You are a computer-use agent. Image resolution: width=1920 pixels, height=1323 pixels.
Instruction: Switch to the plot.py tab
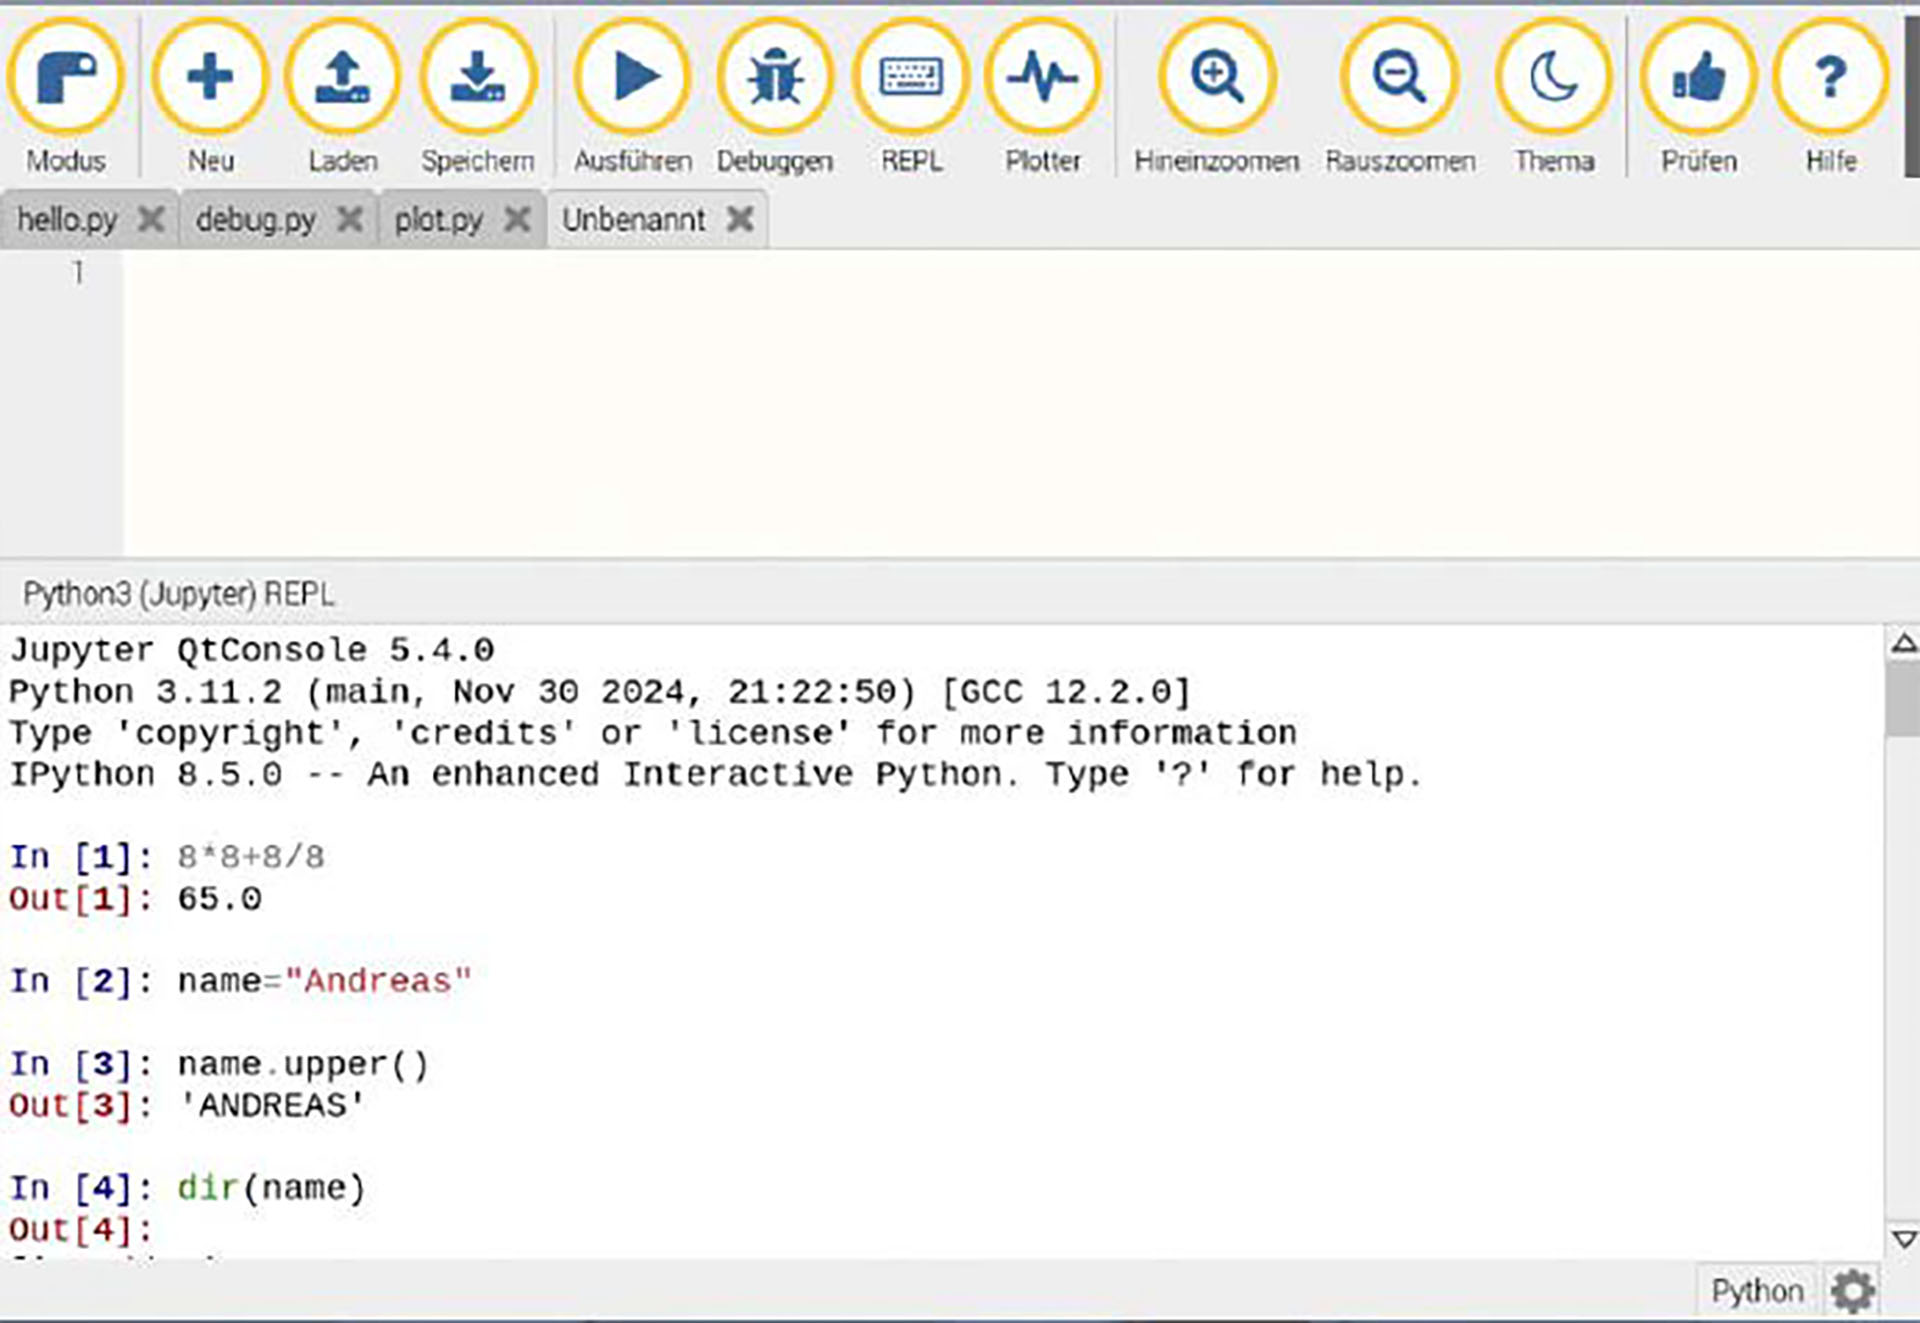(440, 218)
